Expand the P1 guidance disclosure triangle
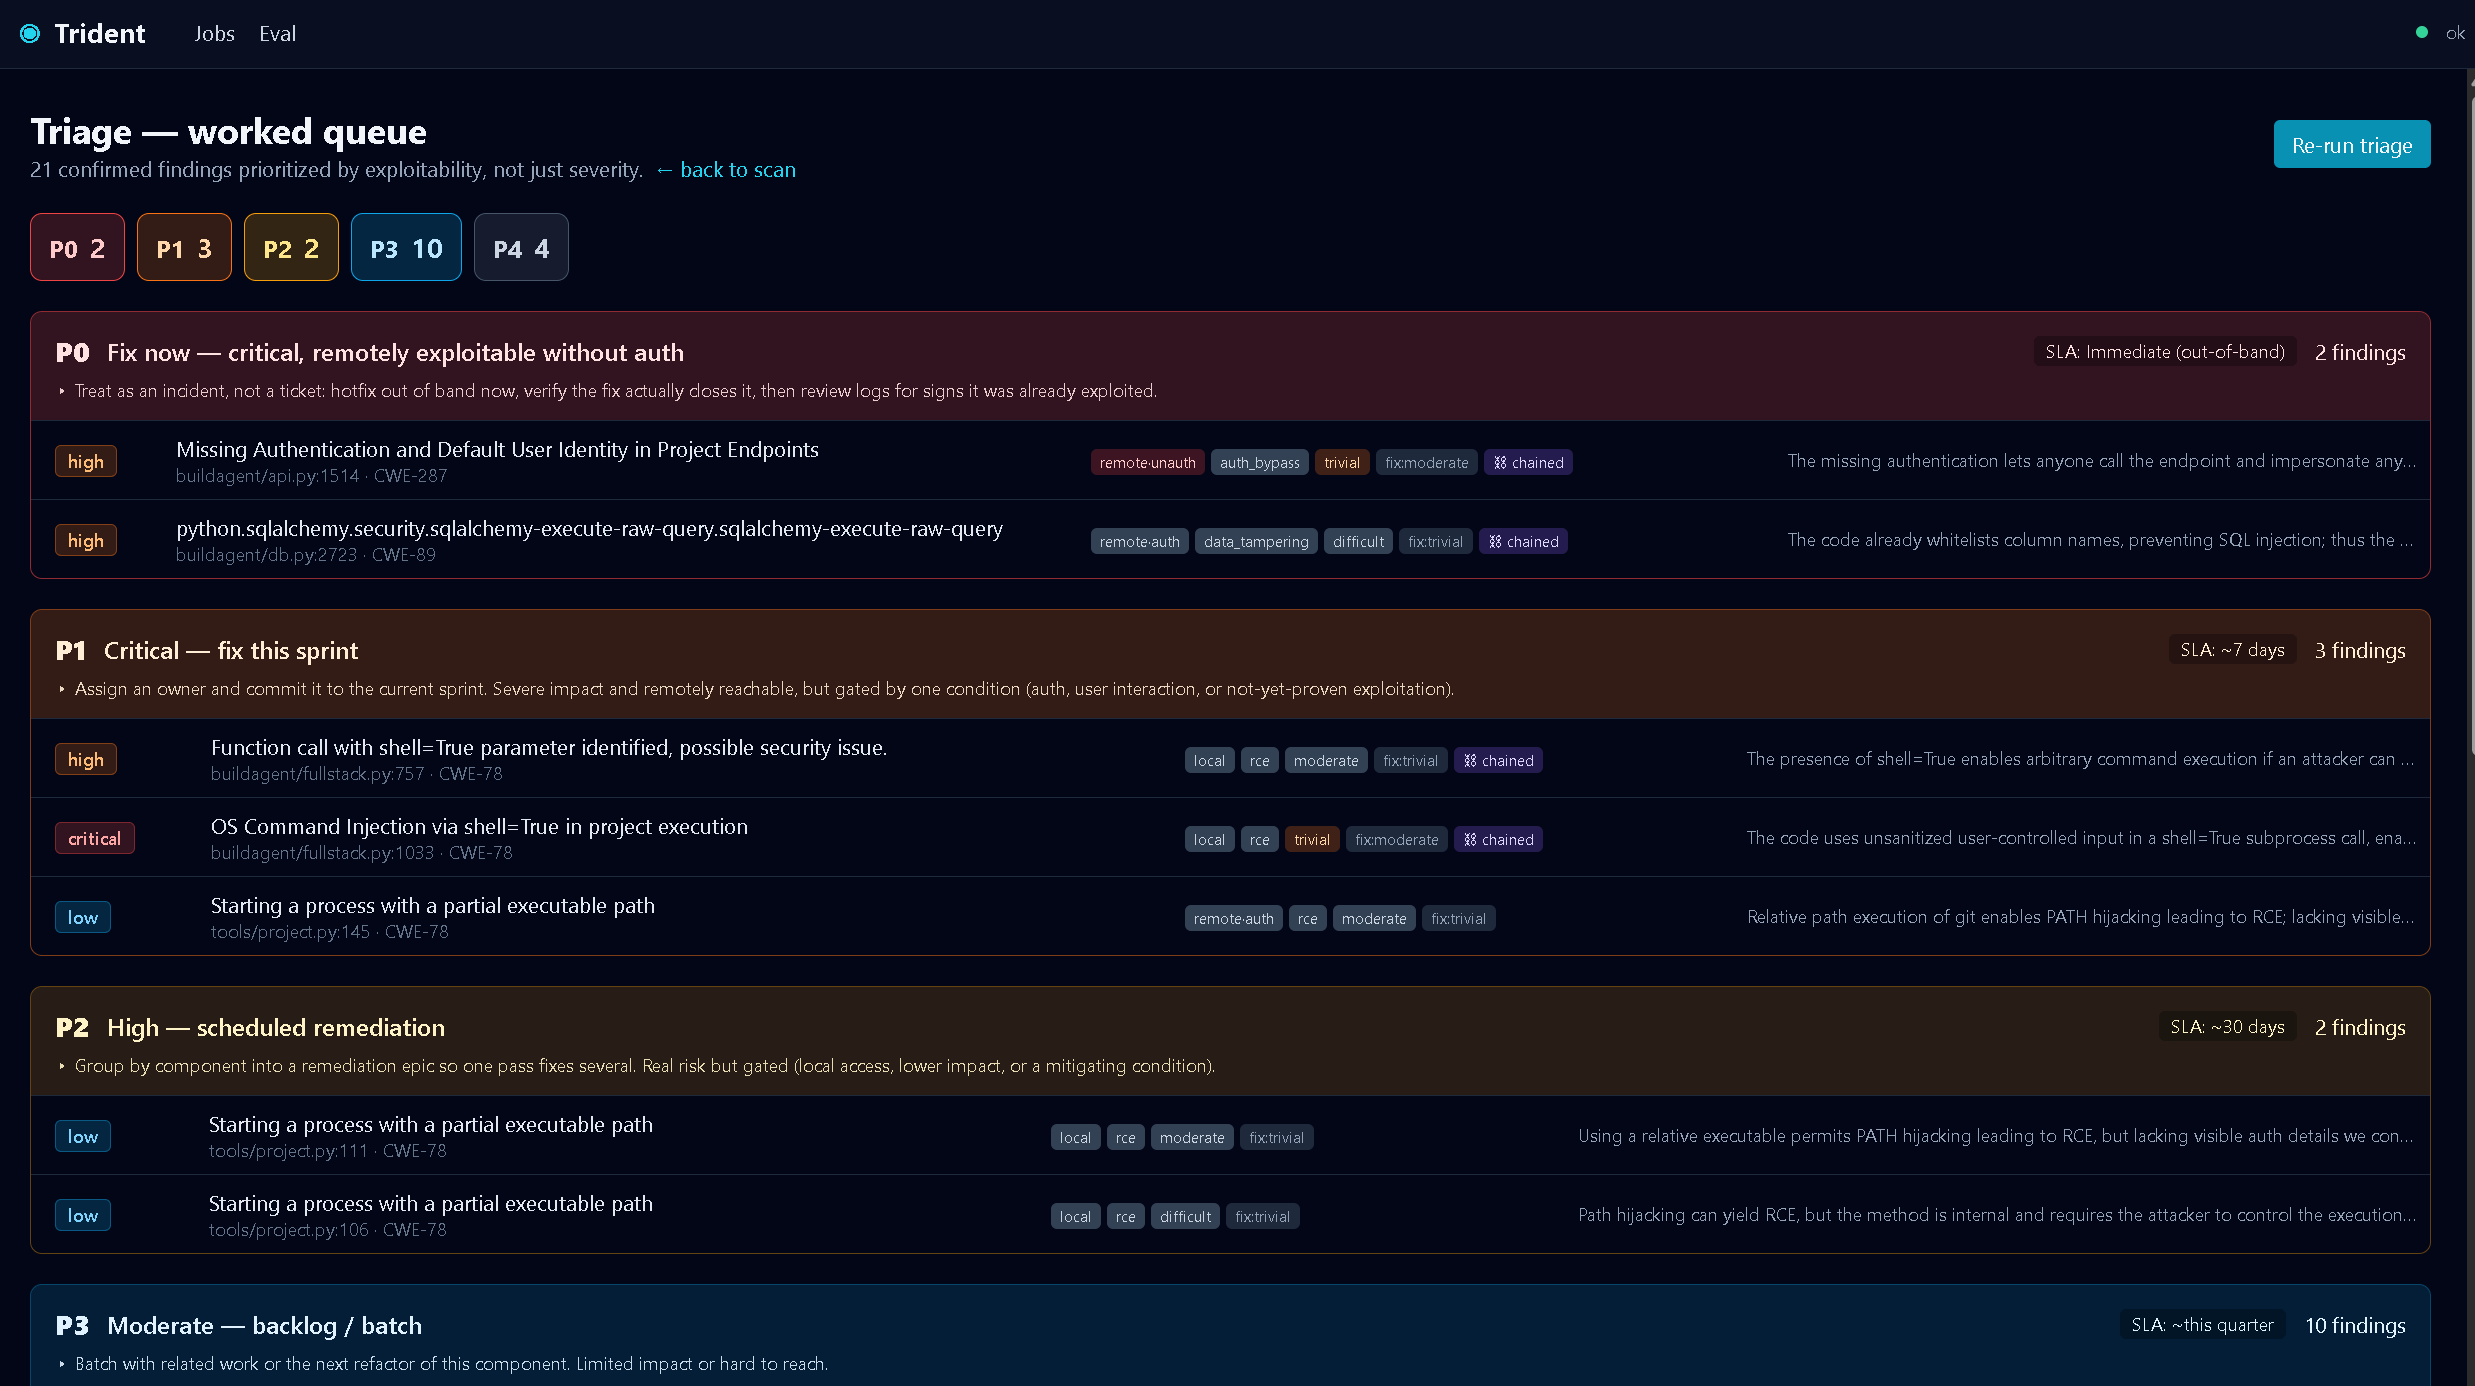The width and height of the screenshot is (2475, 1386). tap(62, 689)
